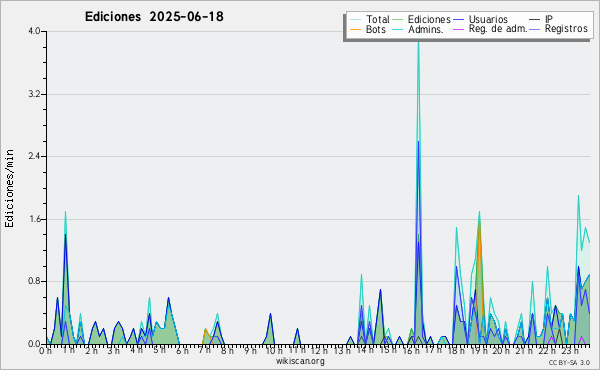Click the 'Ediciones 2025-06-18' chart title
Viewport: 600px width, 370px height.
point(154,17)
